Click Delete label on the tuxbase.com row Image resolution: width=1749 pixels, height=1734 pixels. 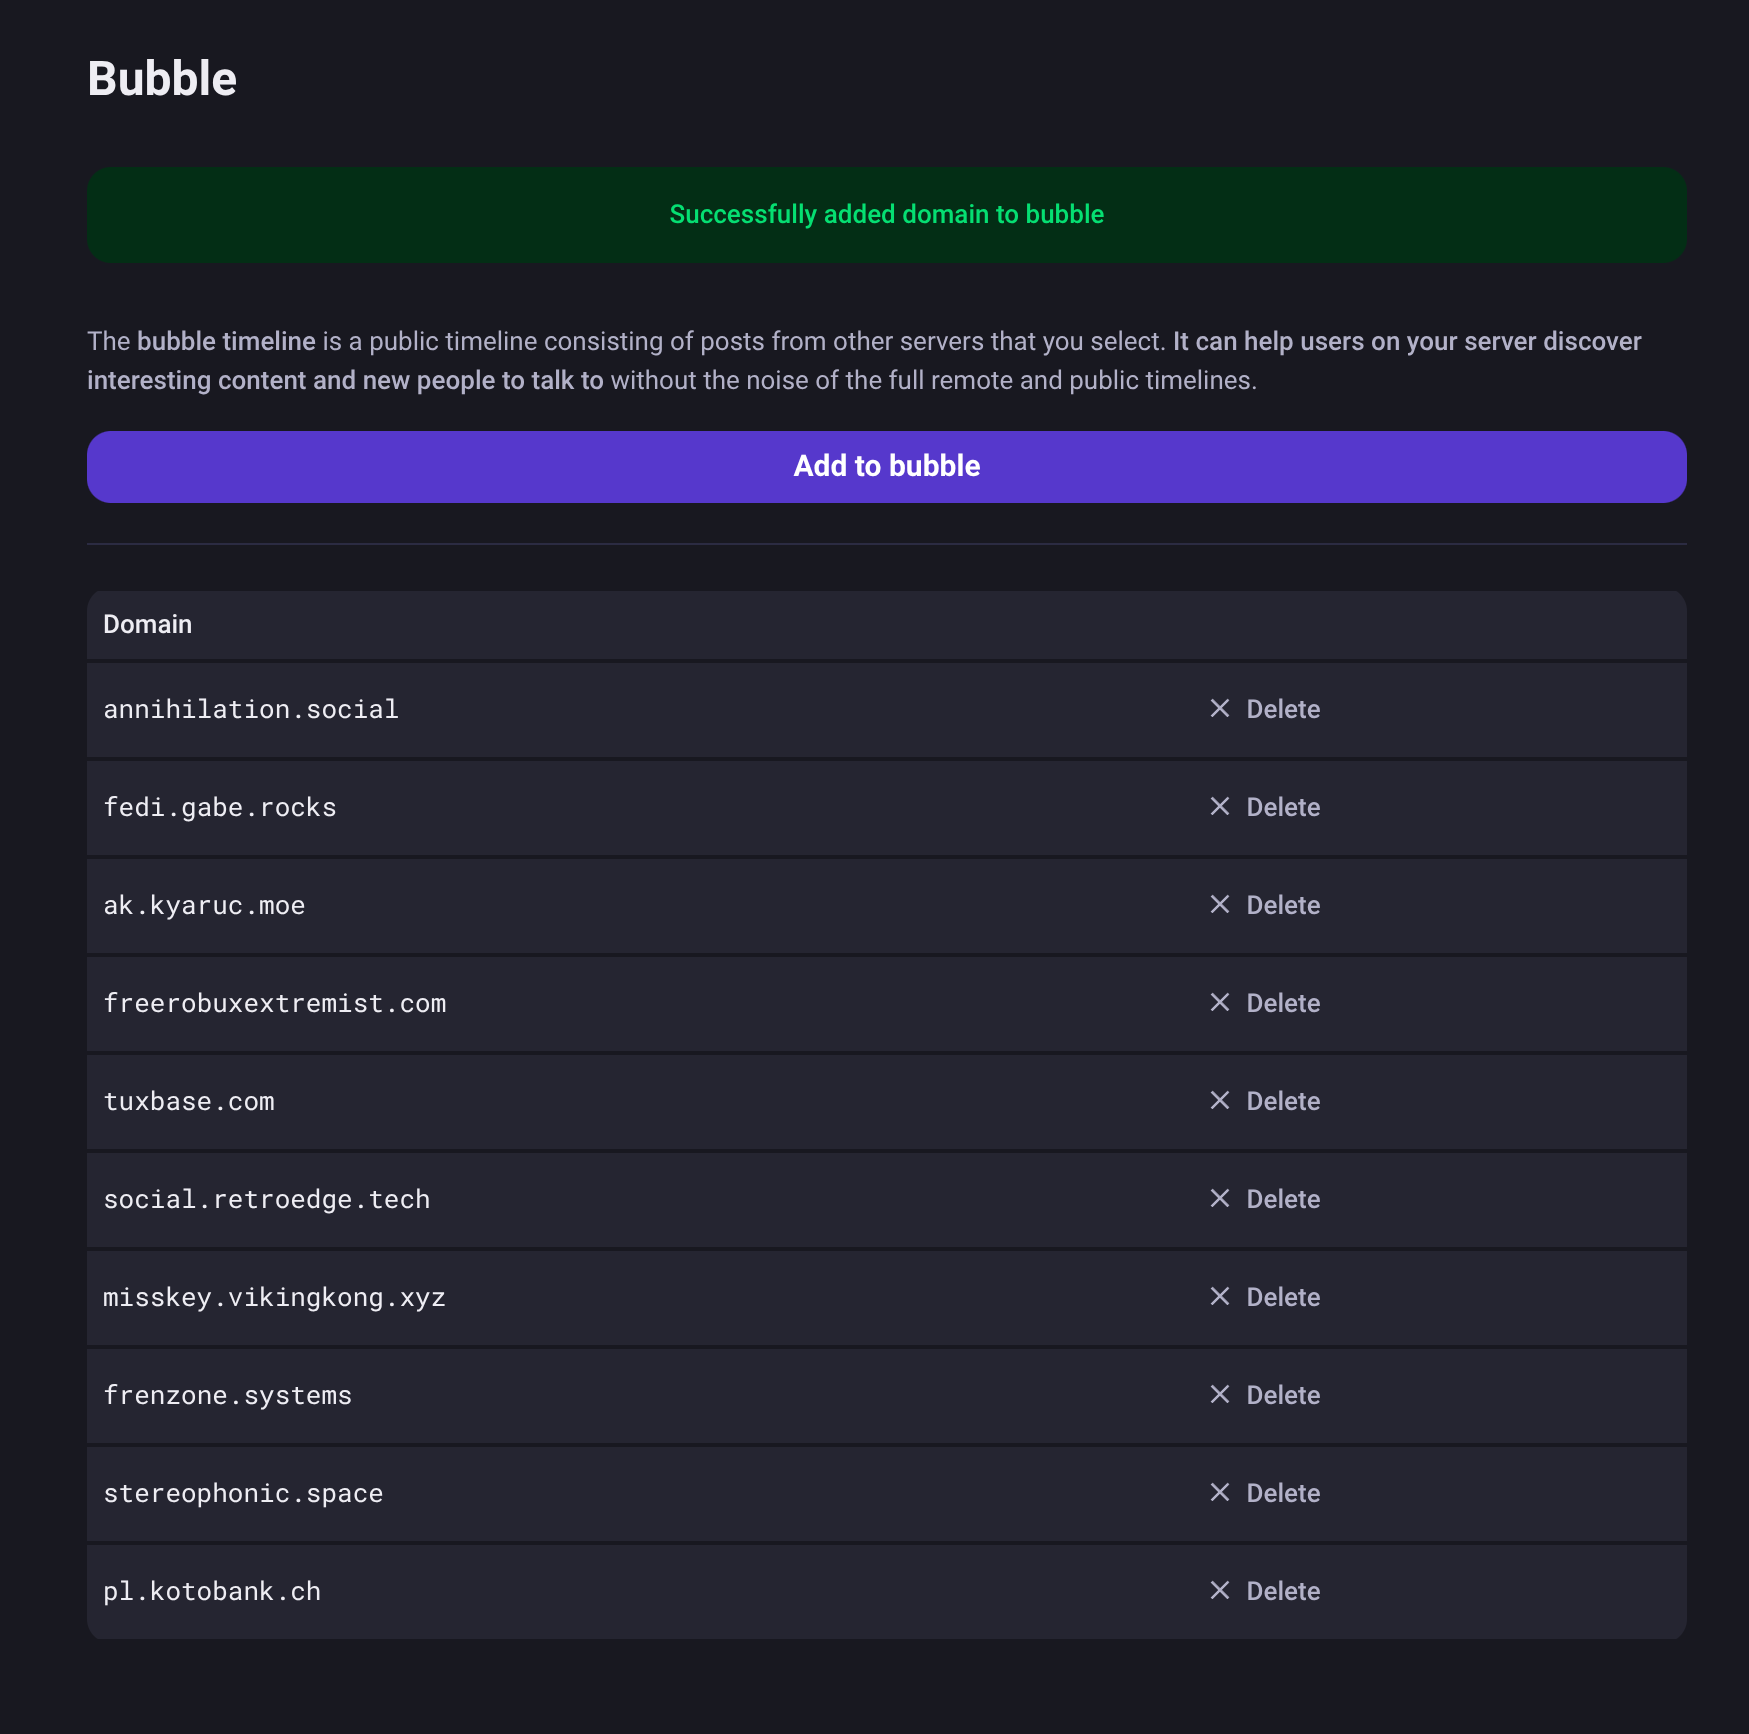tap(1283, 1101)
